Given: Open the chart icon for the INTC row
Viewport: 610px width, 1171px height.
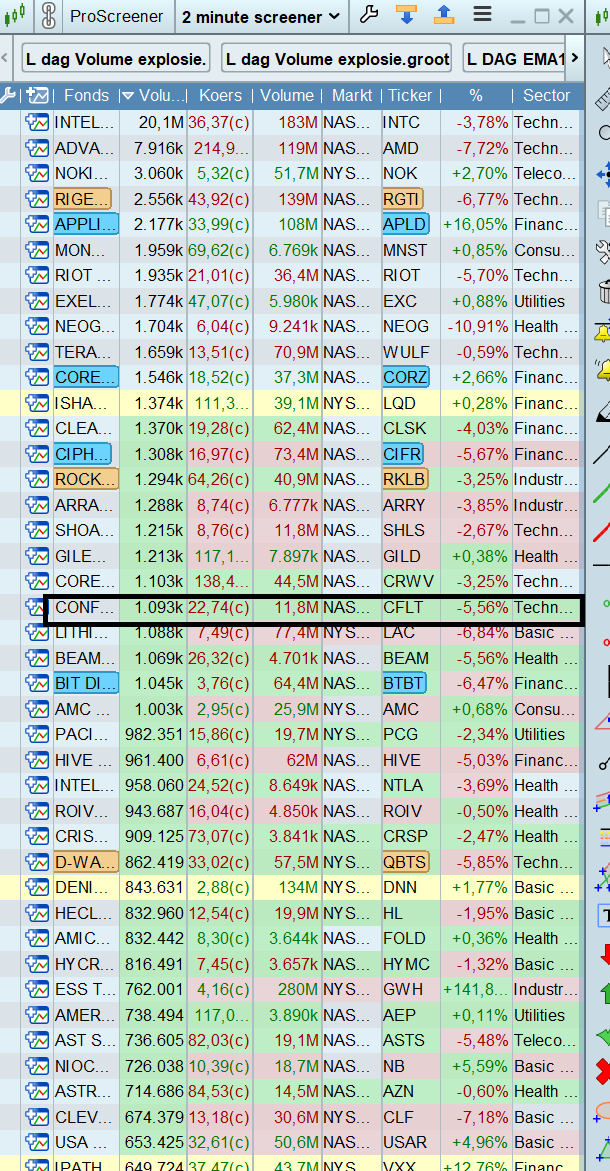Looking at the screenshot, I should 37,122.
